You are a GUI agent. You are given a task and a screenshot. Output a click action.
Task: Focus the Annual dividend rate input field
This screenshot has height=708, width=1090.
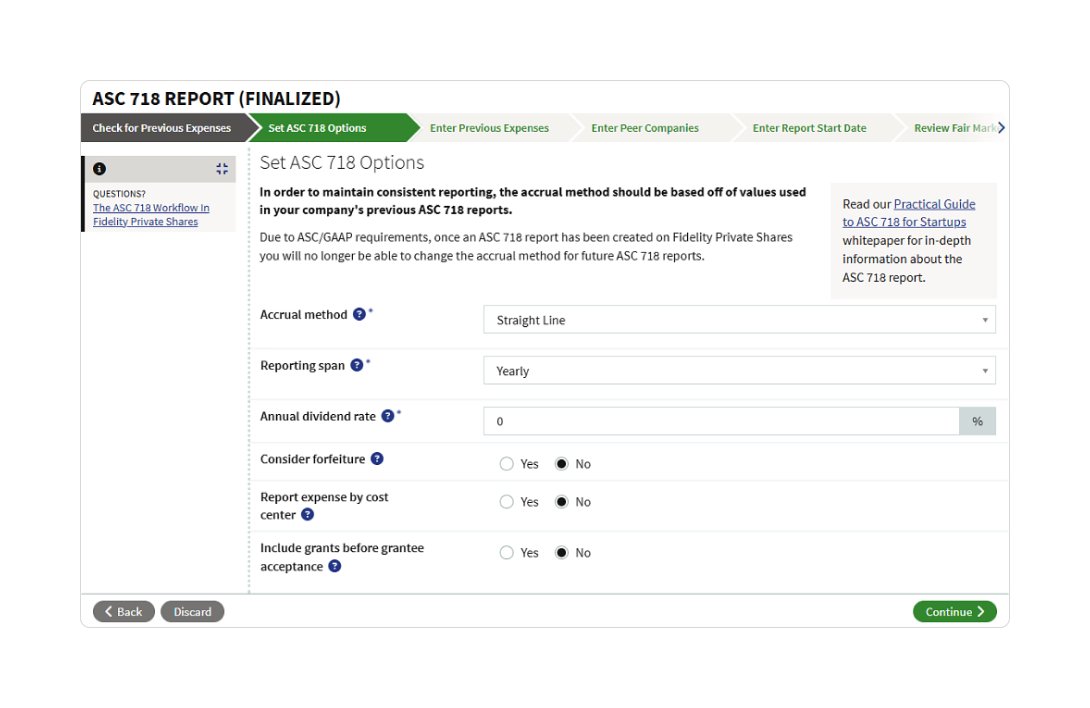click(722, 421)
